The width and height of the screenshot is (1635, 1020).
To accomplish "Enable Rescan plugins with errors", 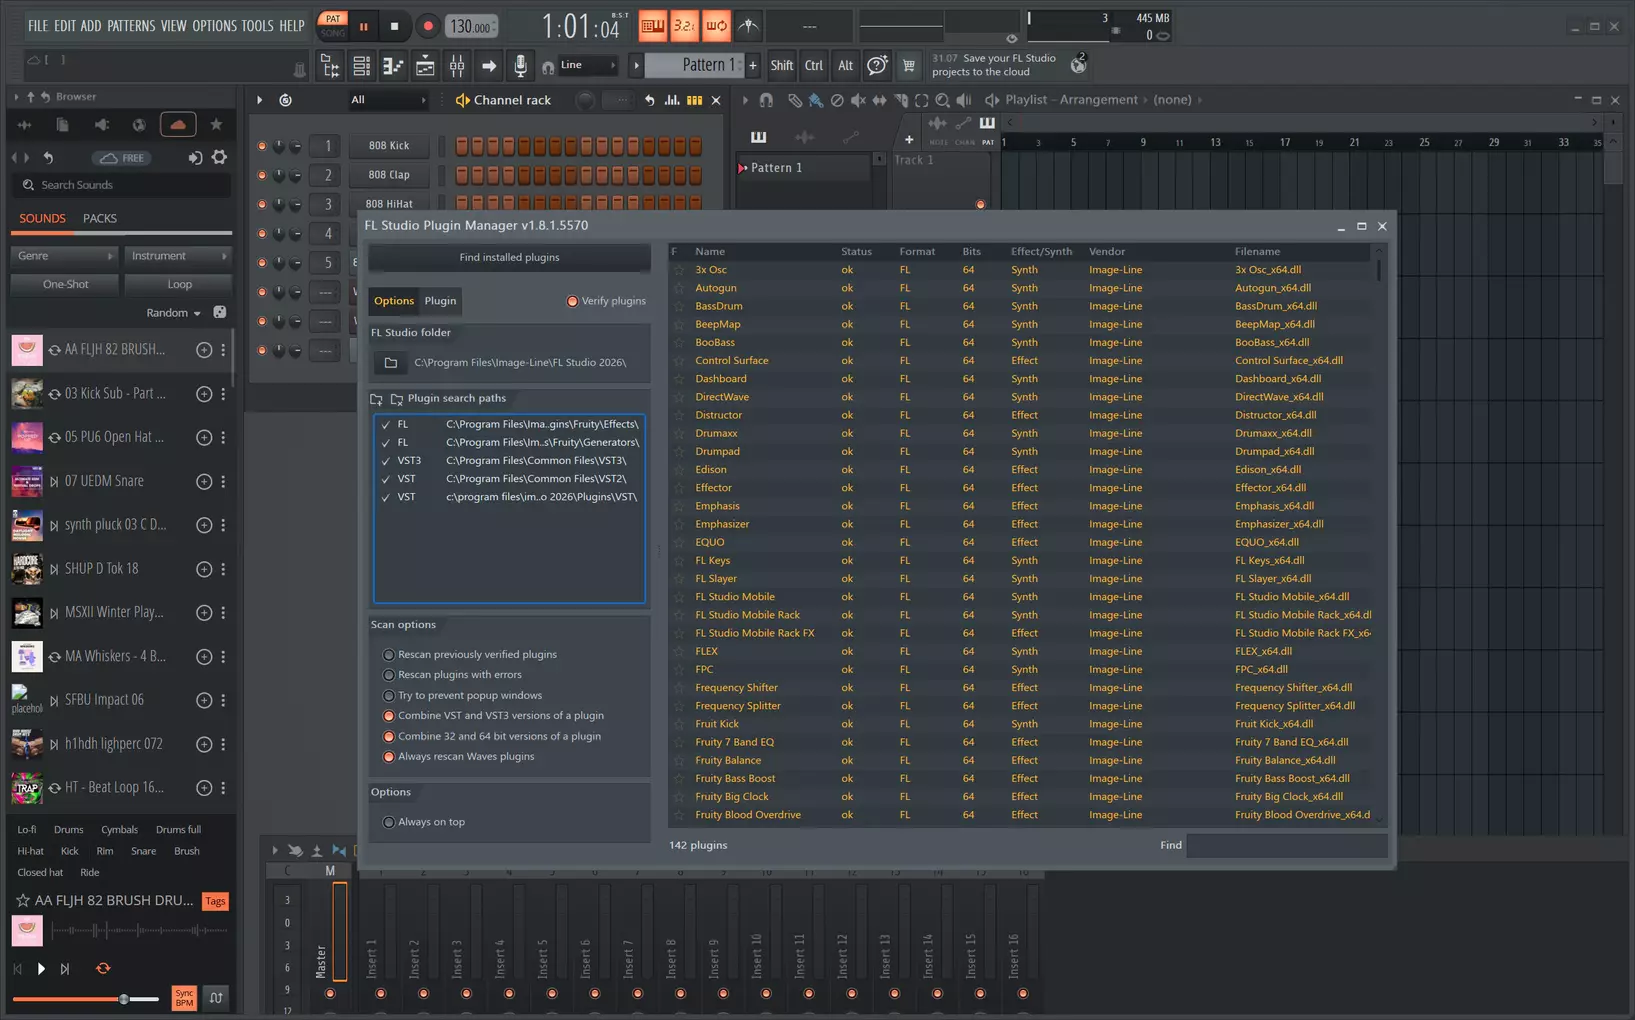I will [x=389, y=675].
